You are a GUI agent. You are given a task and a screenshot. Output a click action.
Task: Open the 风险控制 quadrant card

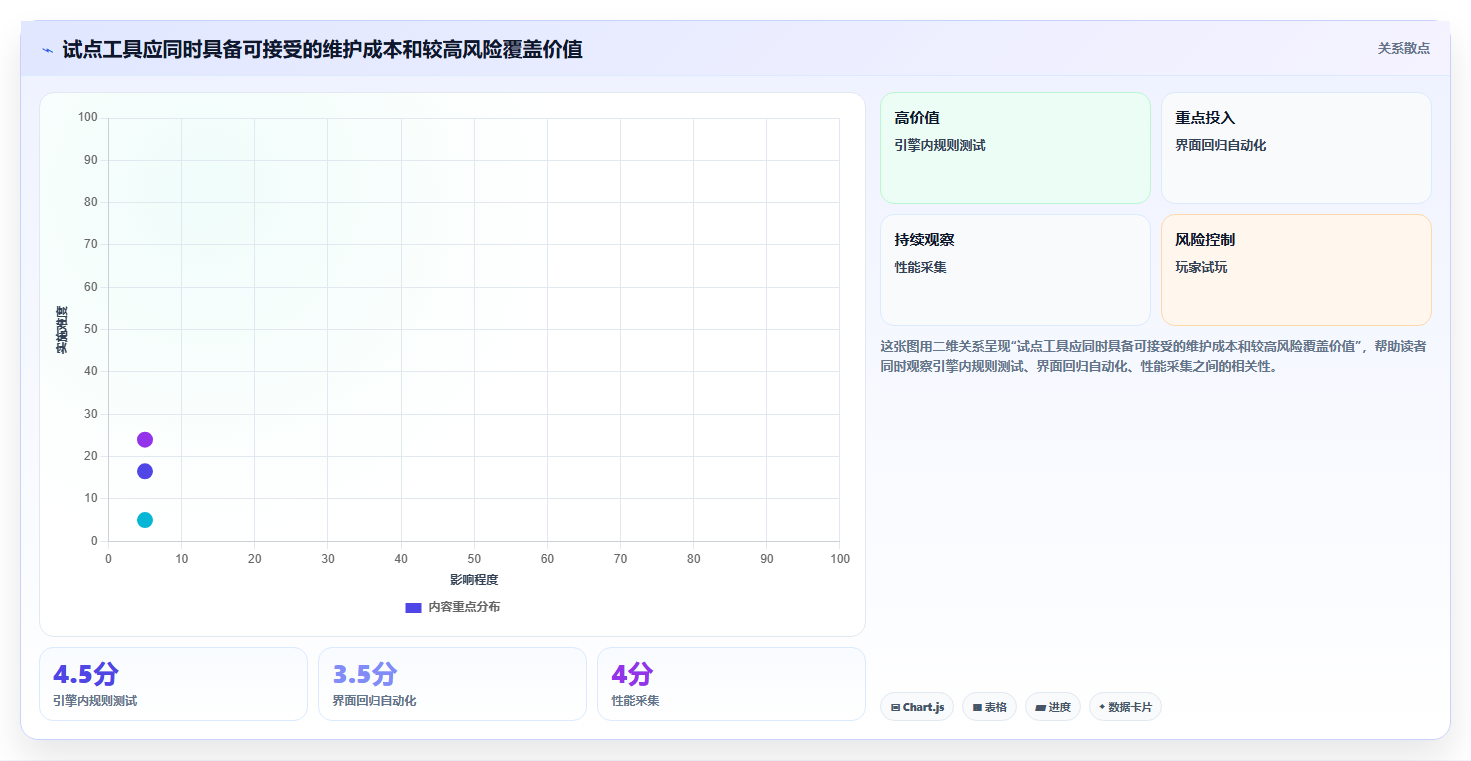pyautogui.click(x=1296, y=270)
